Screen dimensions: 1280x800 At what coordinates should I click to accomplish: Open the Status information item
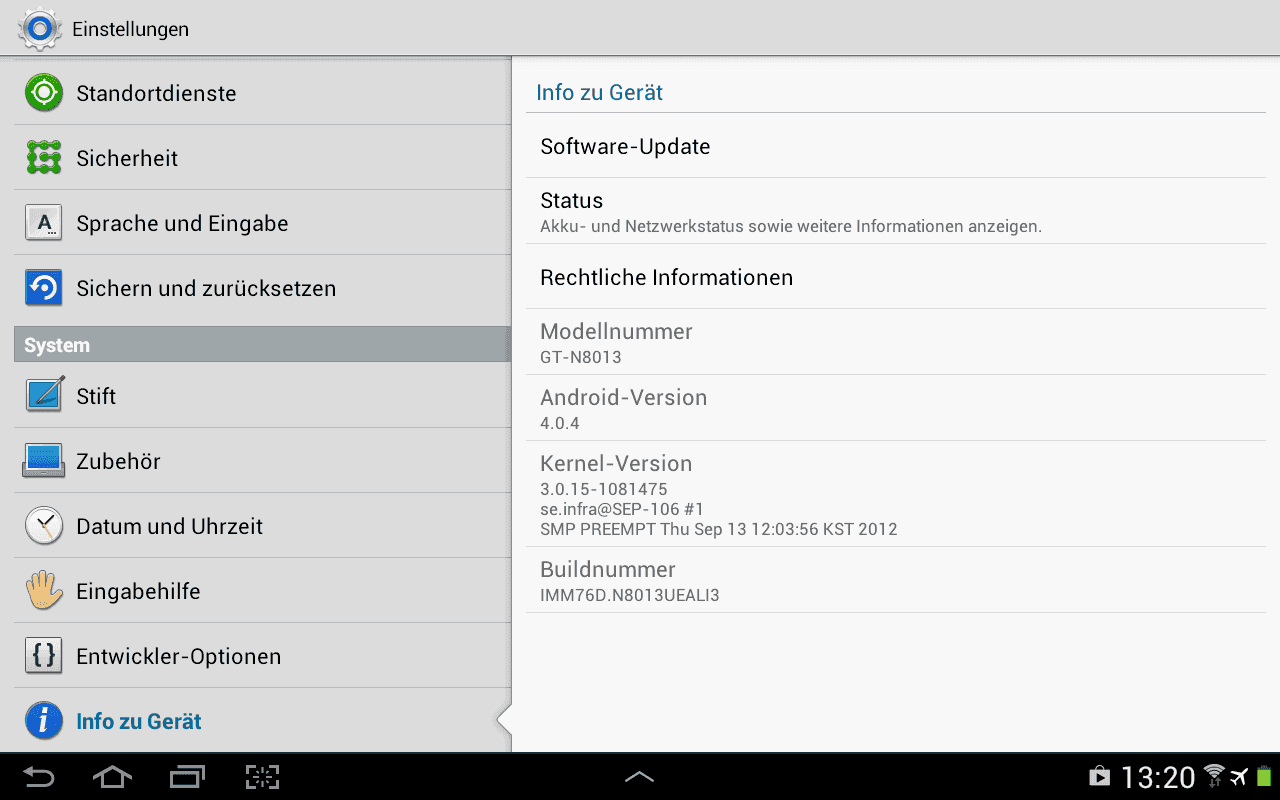point(896,211)
